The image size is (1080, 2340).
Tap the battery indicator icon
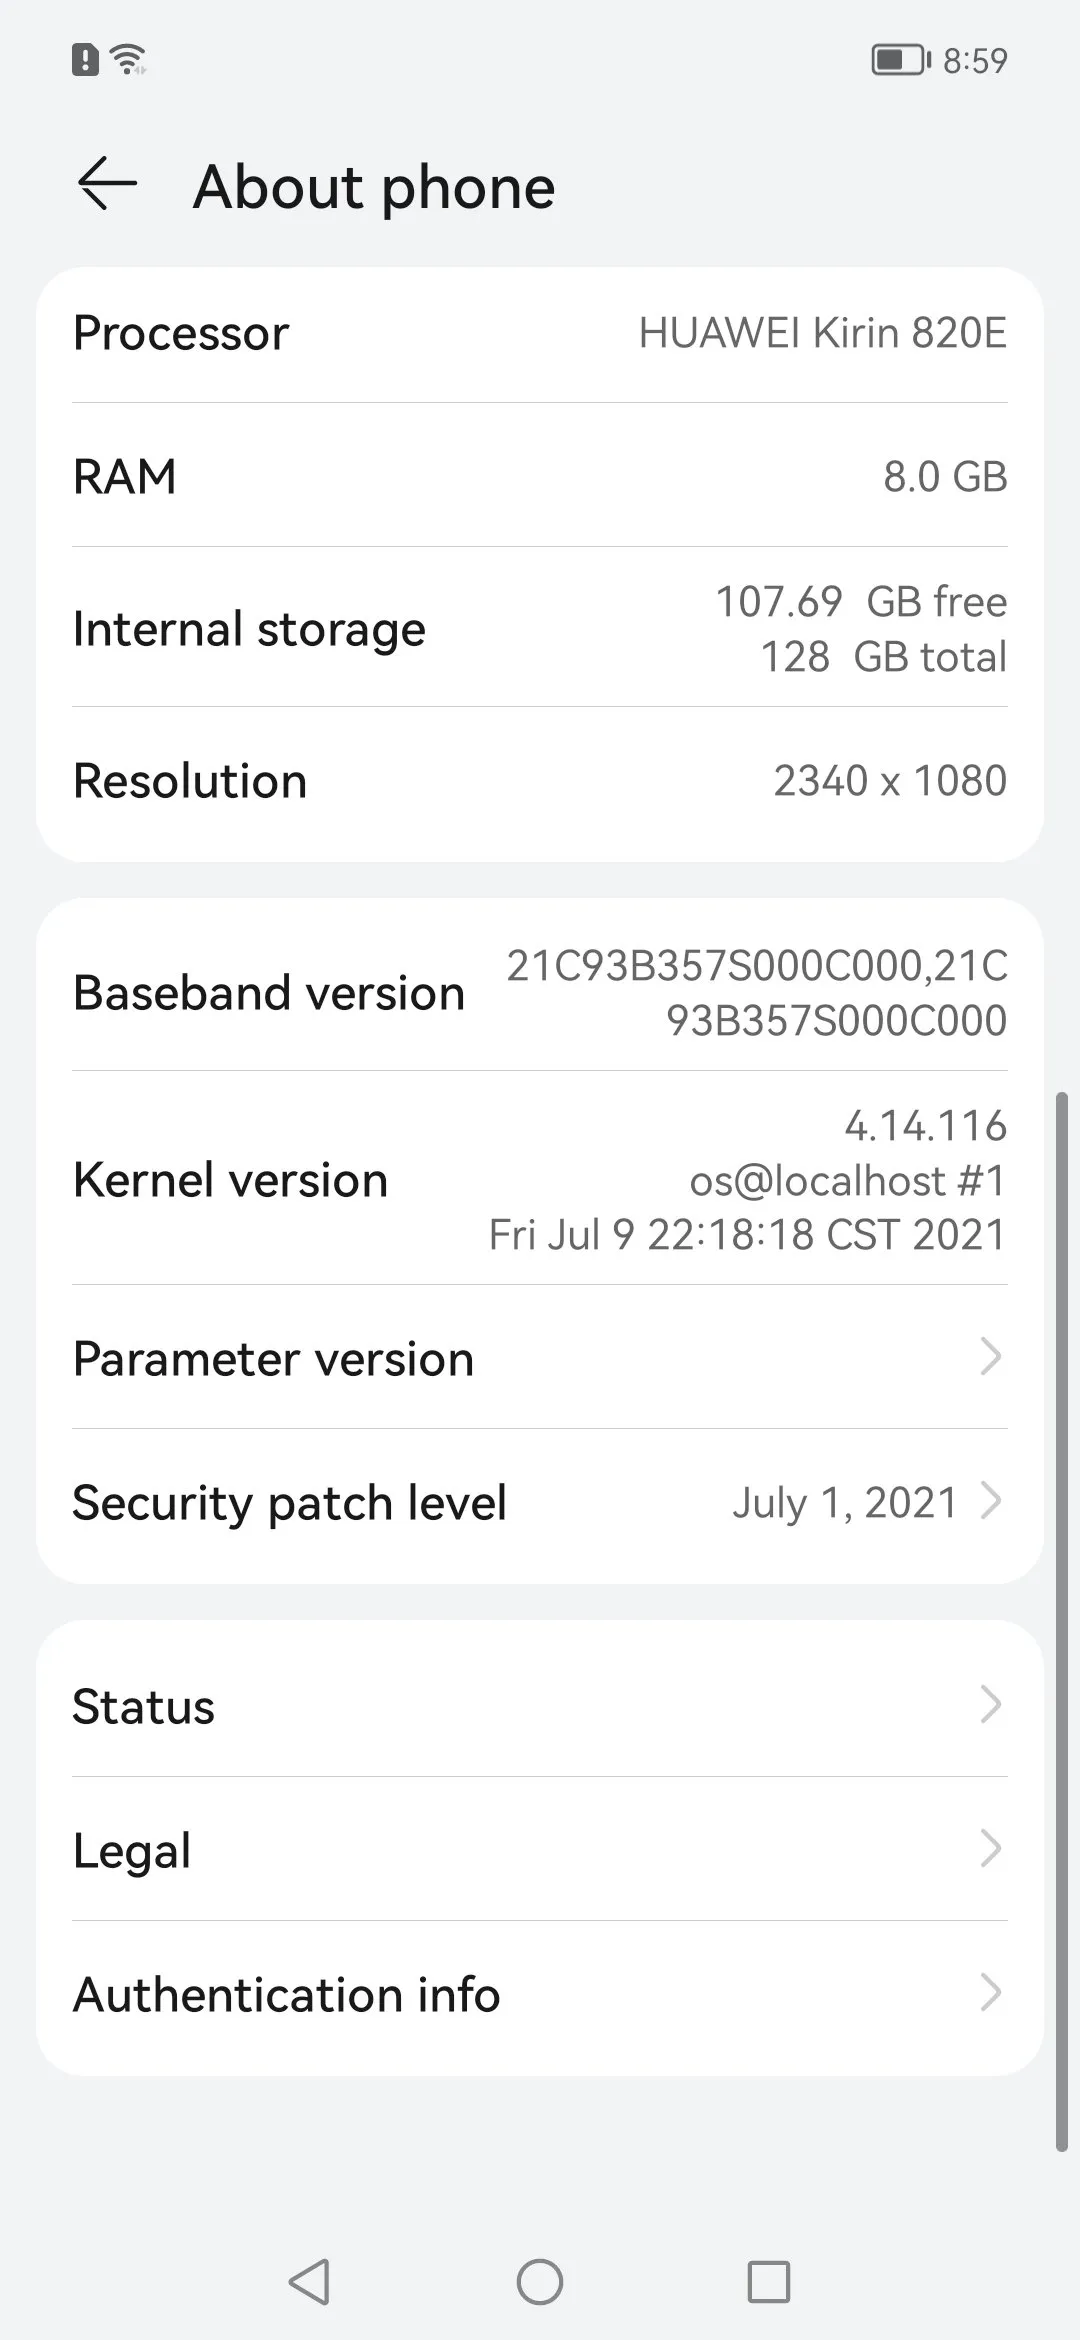tap(900, 60)
